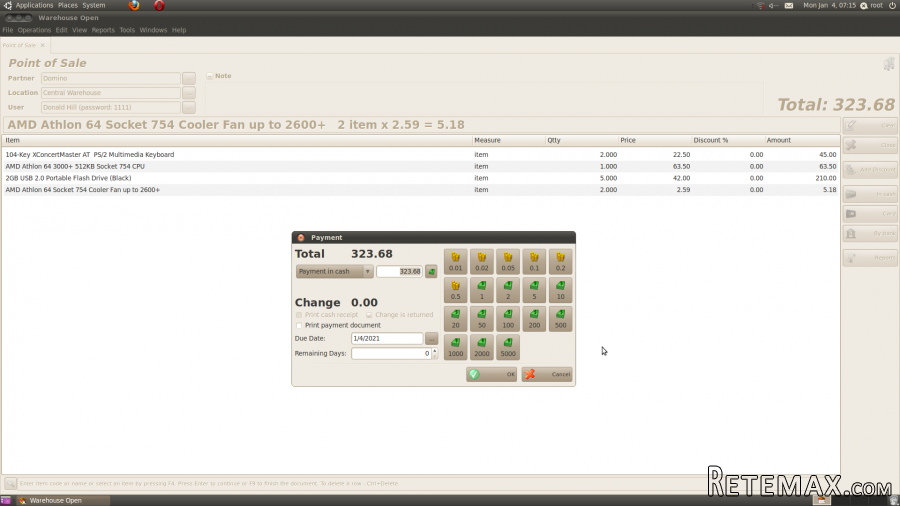Add a 100 banknote to payment
This screenshot has height=506, width=900.
point(508,319)
